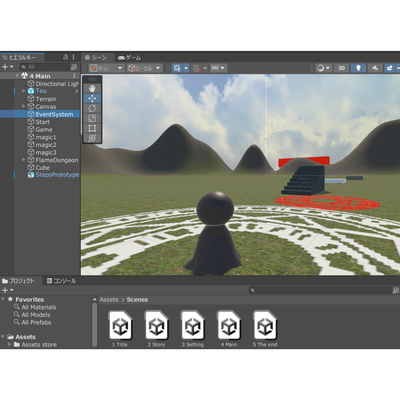Viewport: 400px width, 400px height.
Task: Toggle scene lighting bulb button
Action: pyautogui.click(x=358, y=68)
